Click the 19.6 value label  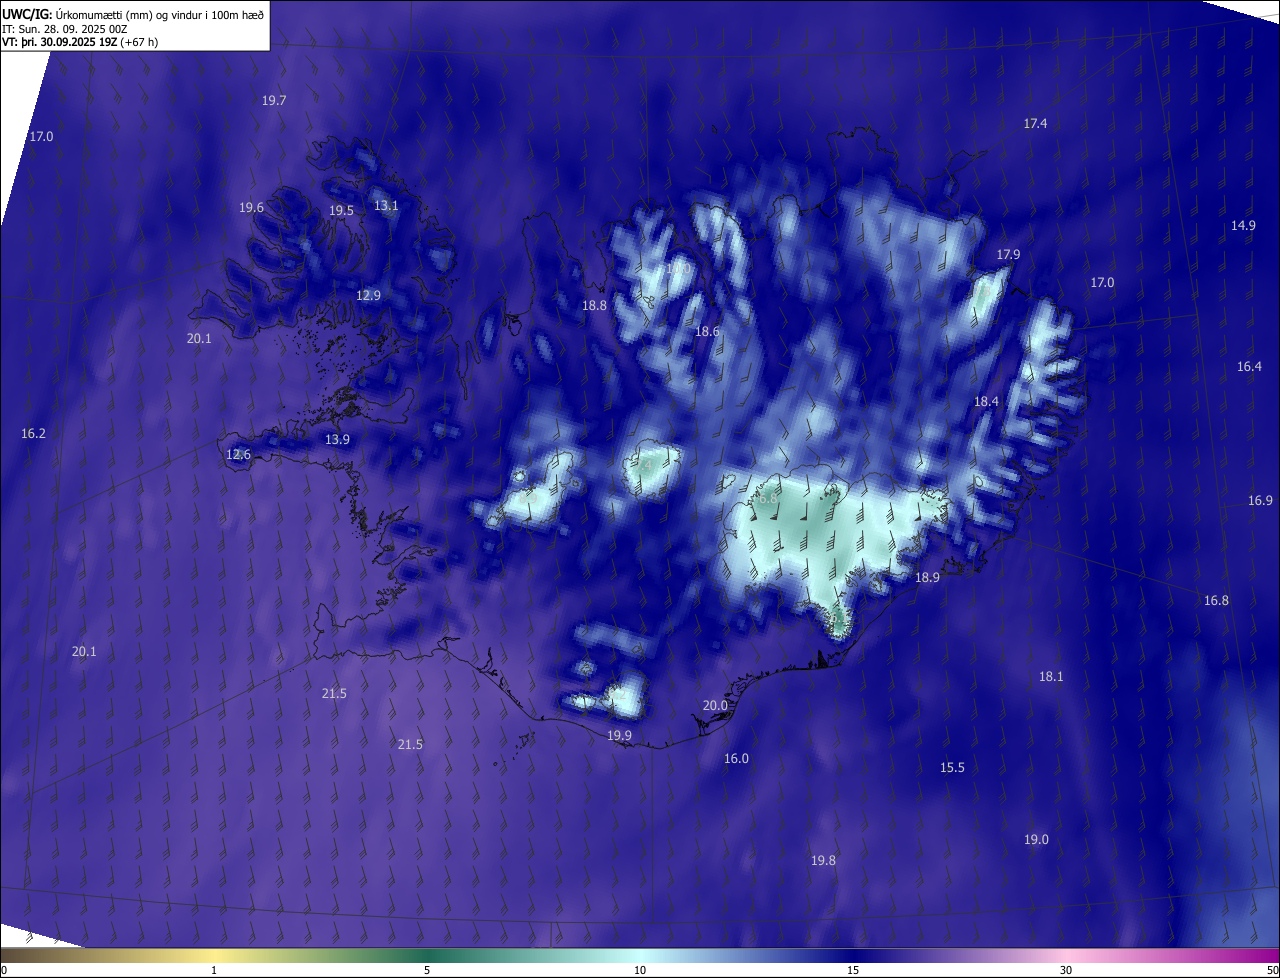click(x=251, y=208)
